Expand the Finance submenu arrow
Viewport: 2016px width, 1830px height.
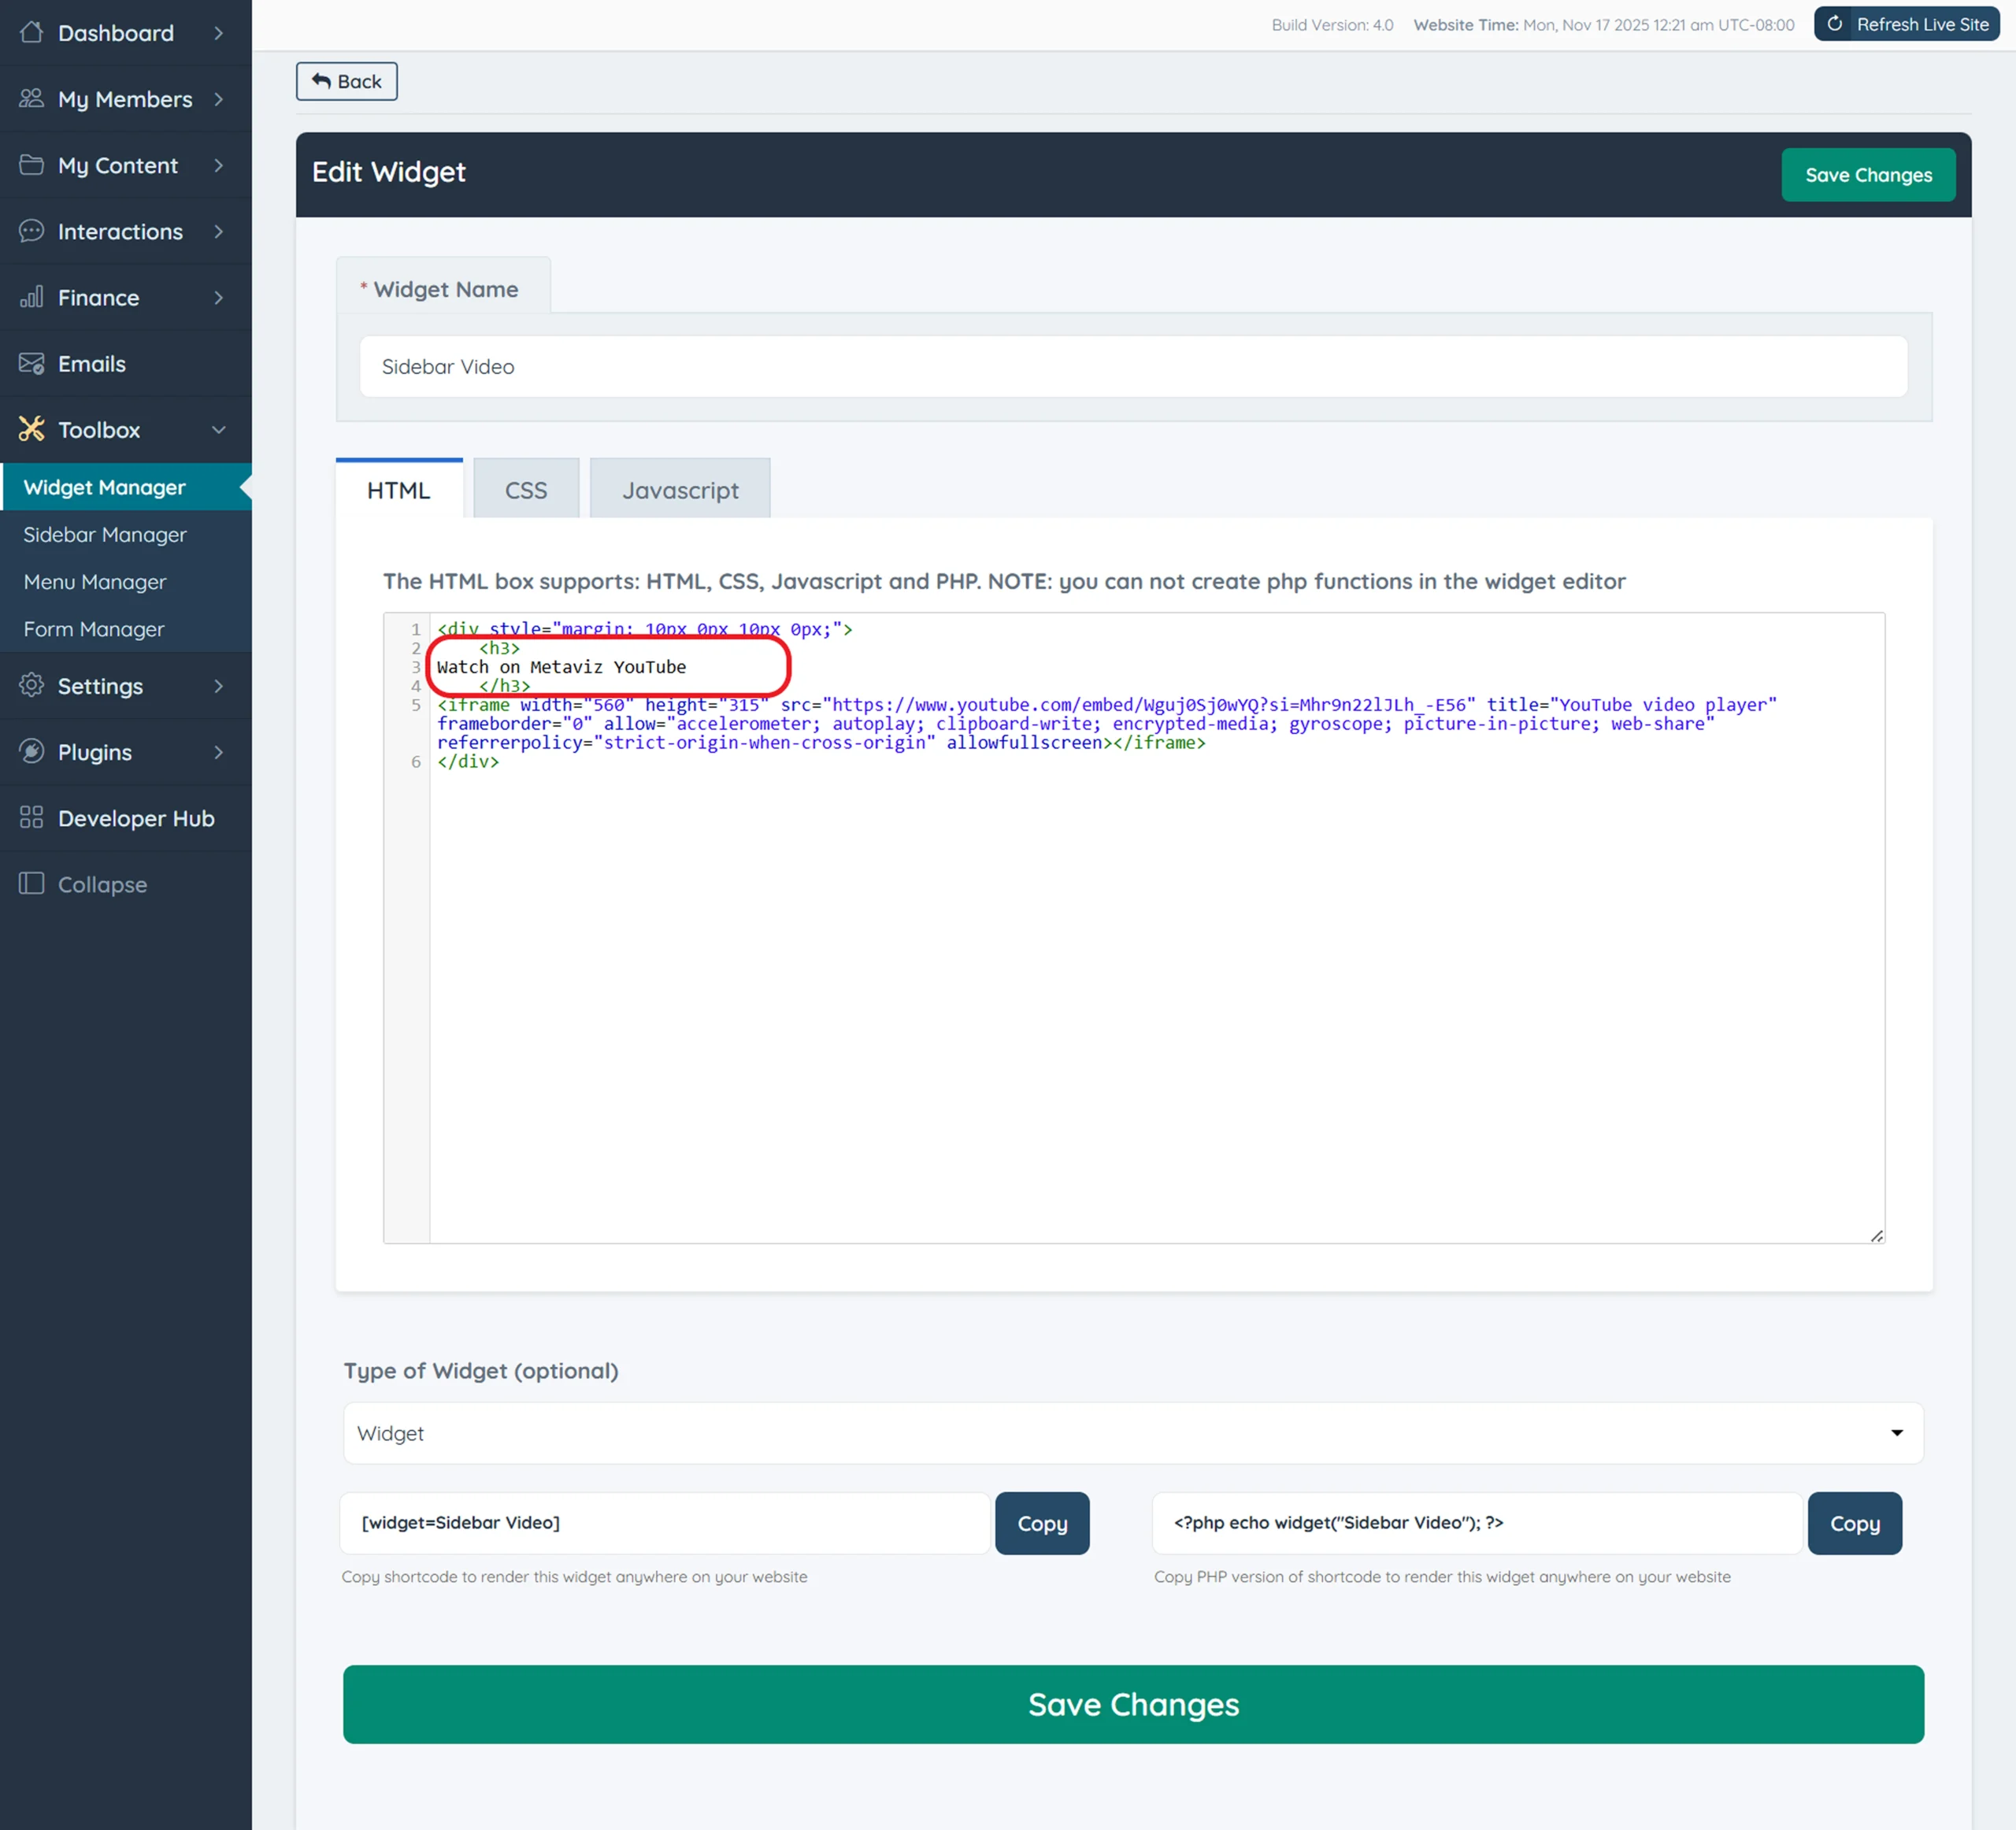[x=218, y=298]
